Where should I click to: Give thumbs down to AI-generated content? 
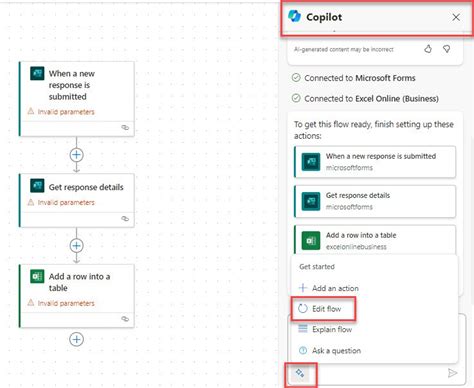(x=446, y=49)
